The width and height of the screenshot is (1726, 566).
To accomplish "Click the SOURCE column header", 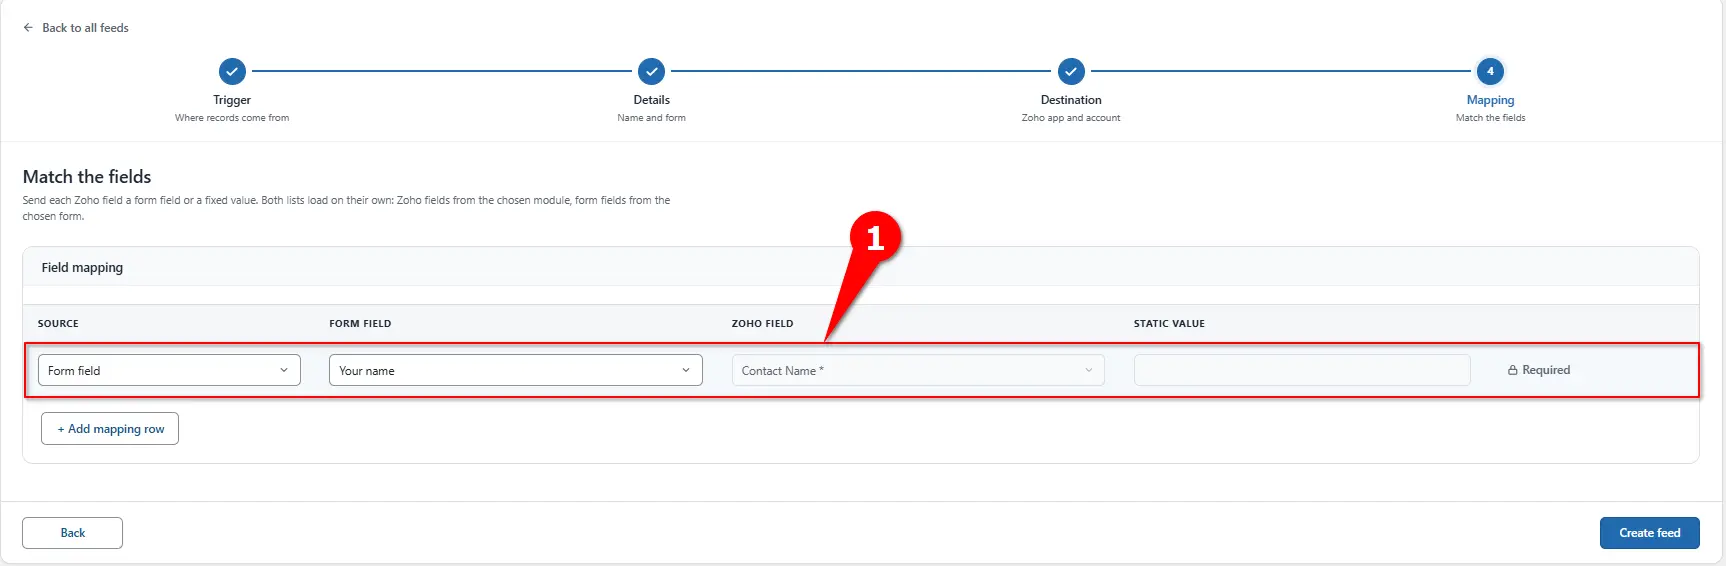I will point(58,324).
